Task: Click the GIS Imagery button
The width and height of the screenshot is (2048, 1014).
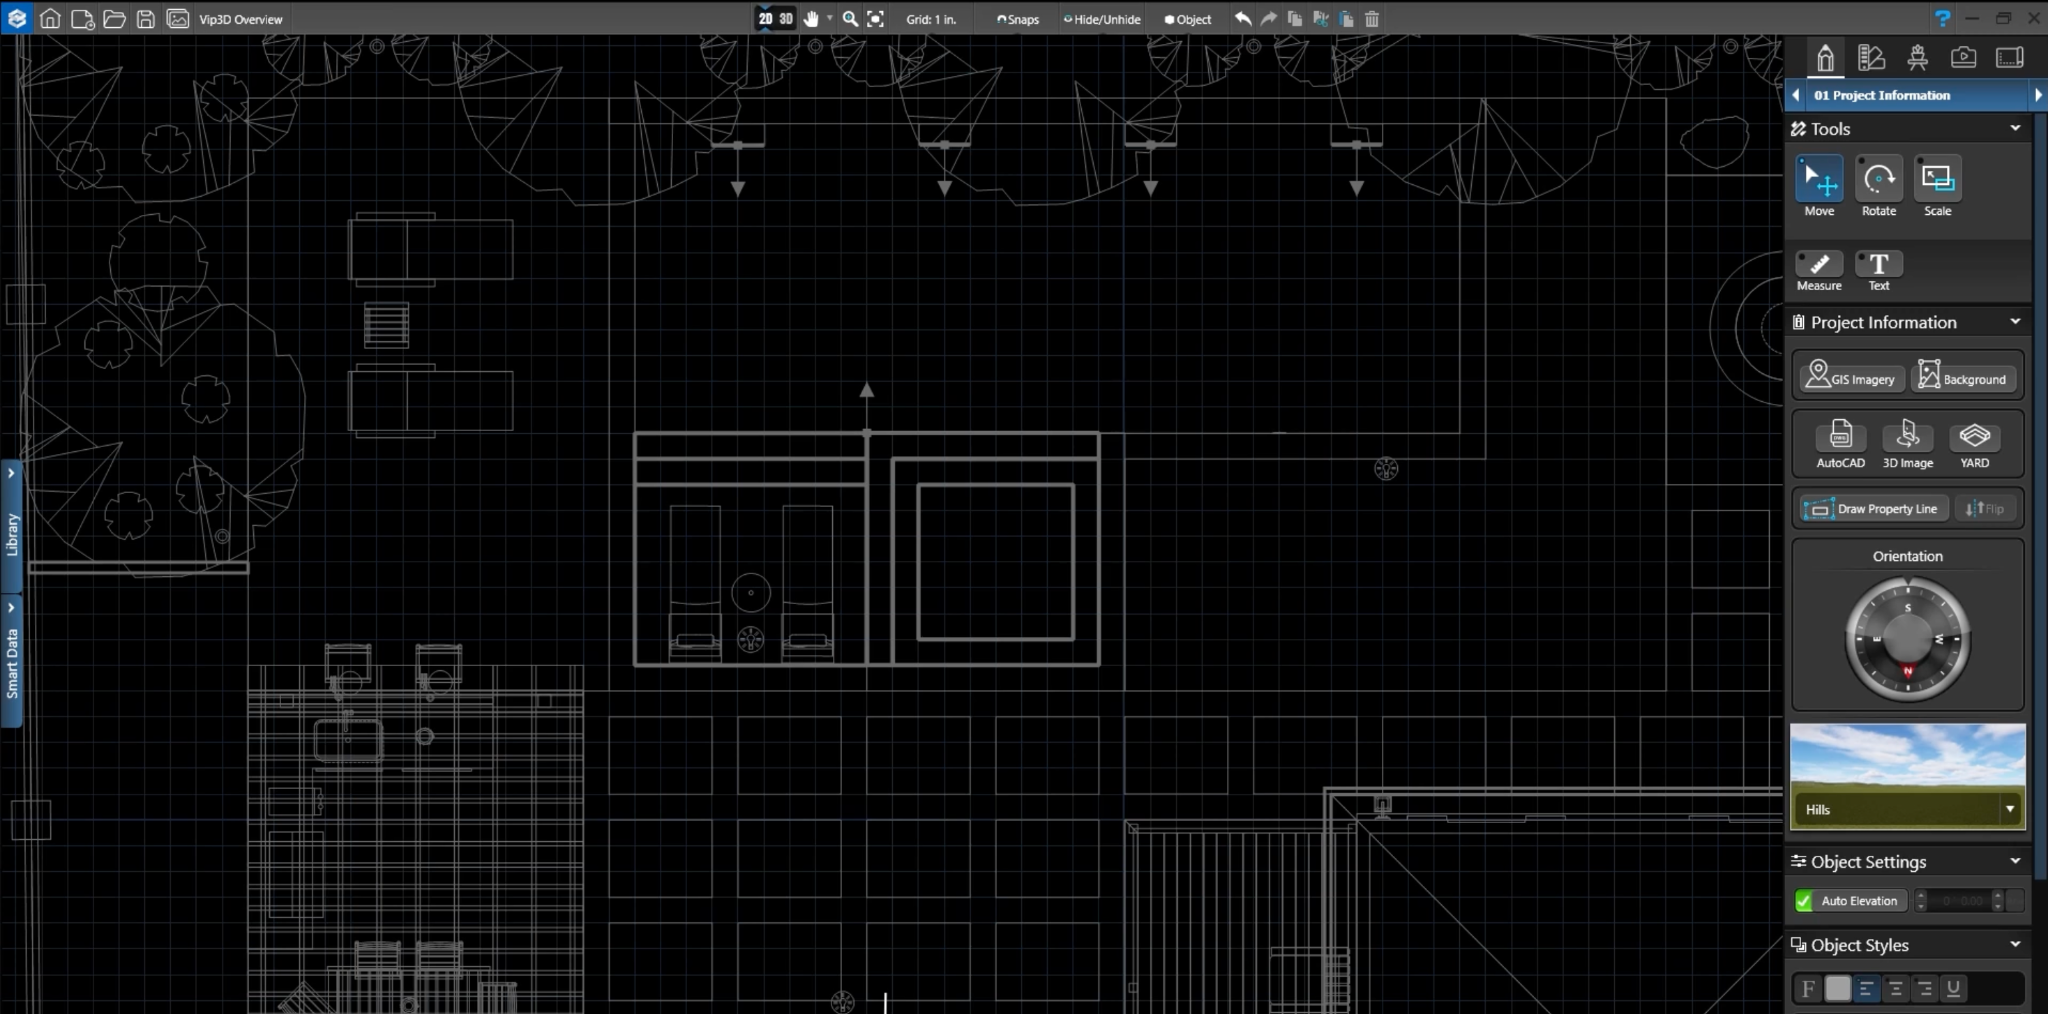Action: [x=1851, y=377]
